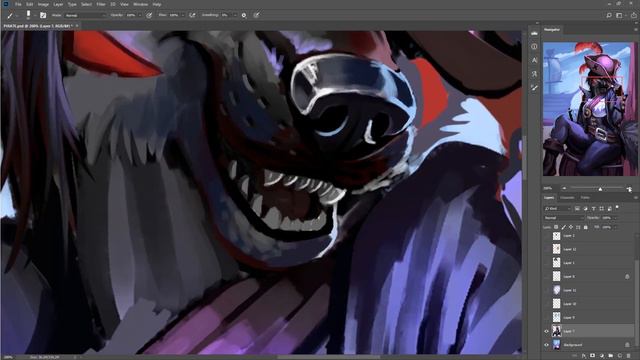
Task: Hide Layer 7 using its eye icon
Action: click(547, 331)
